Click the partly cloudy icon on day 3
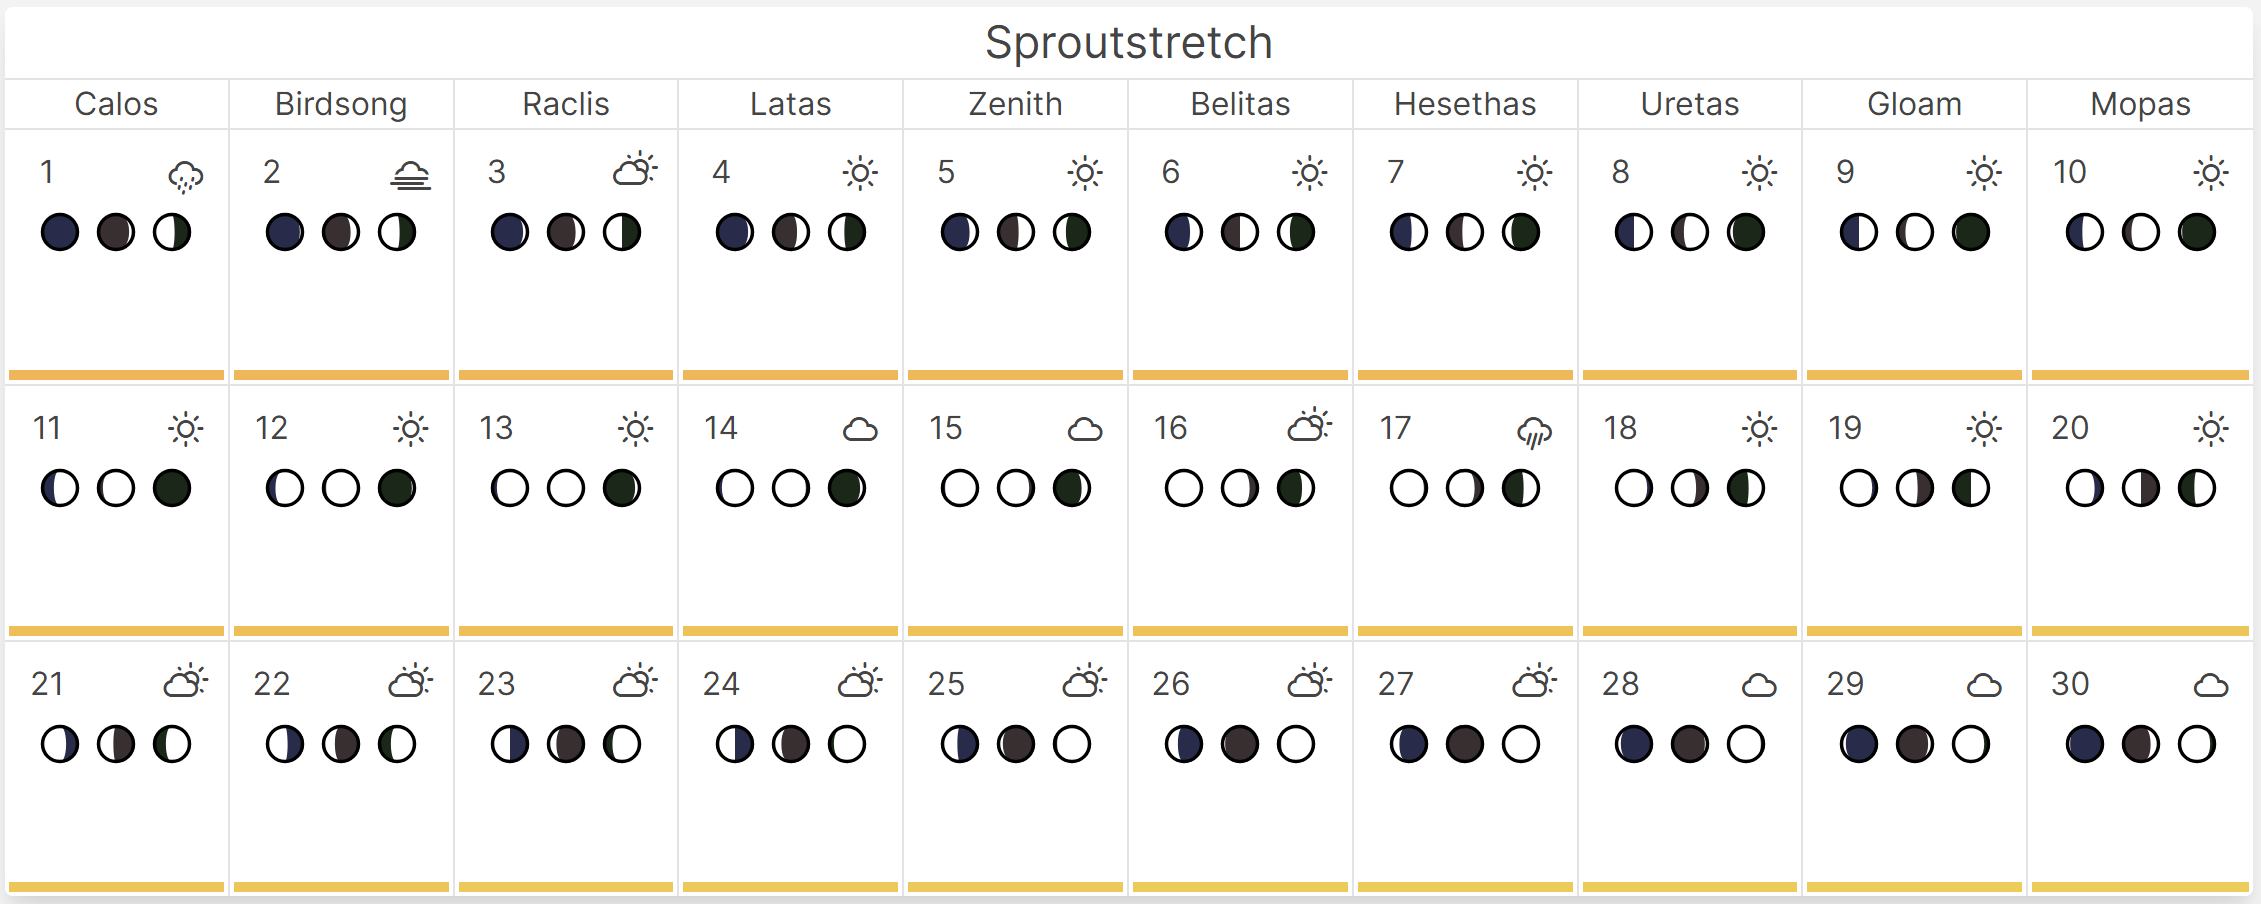Screen dimensions: 2261x904 (635, 170)
